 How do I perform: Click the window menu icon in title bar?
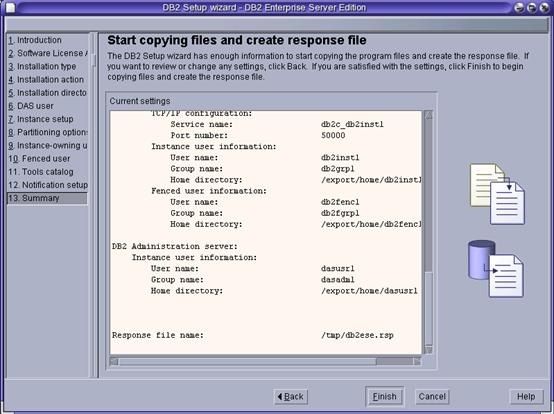pyautogui.click(x=11, y=7)
